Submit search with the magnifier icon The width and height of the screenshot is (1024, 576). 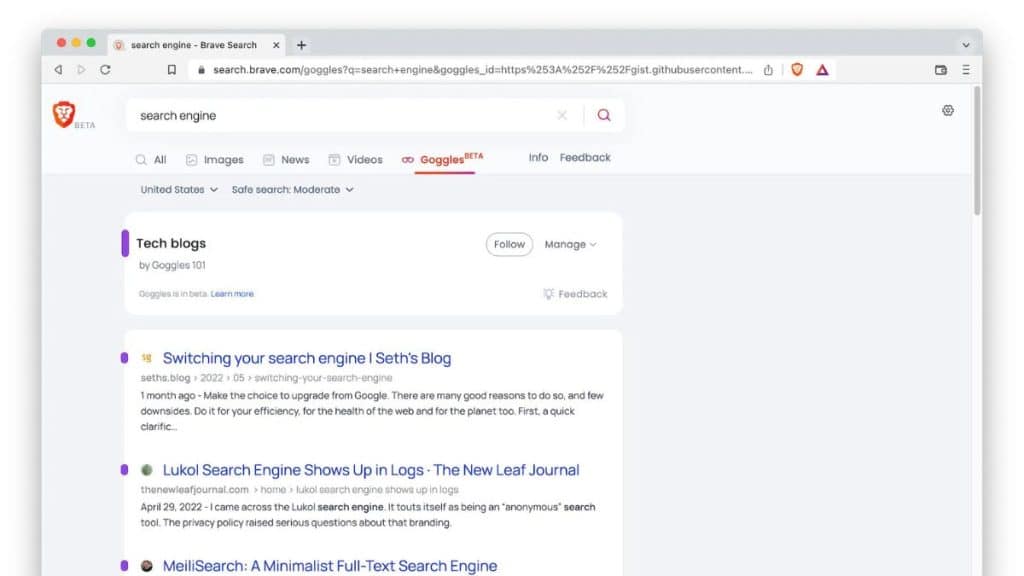tap(604, 116)
